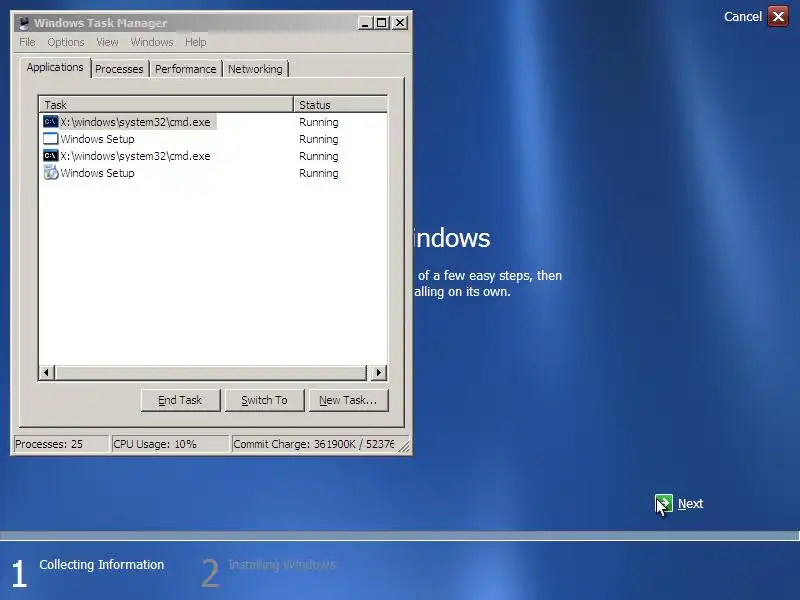Switch to the Performance tab
Viewport: 800px width, 600px height.
[x=186, y=69]
